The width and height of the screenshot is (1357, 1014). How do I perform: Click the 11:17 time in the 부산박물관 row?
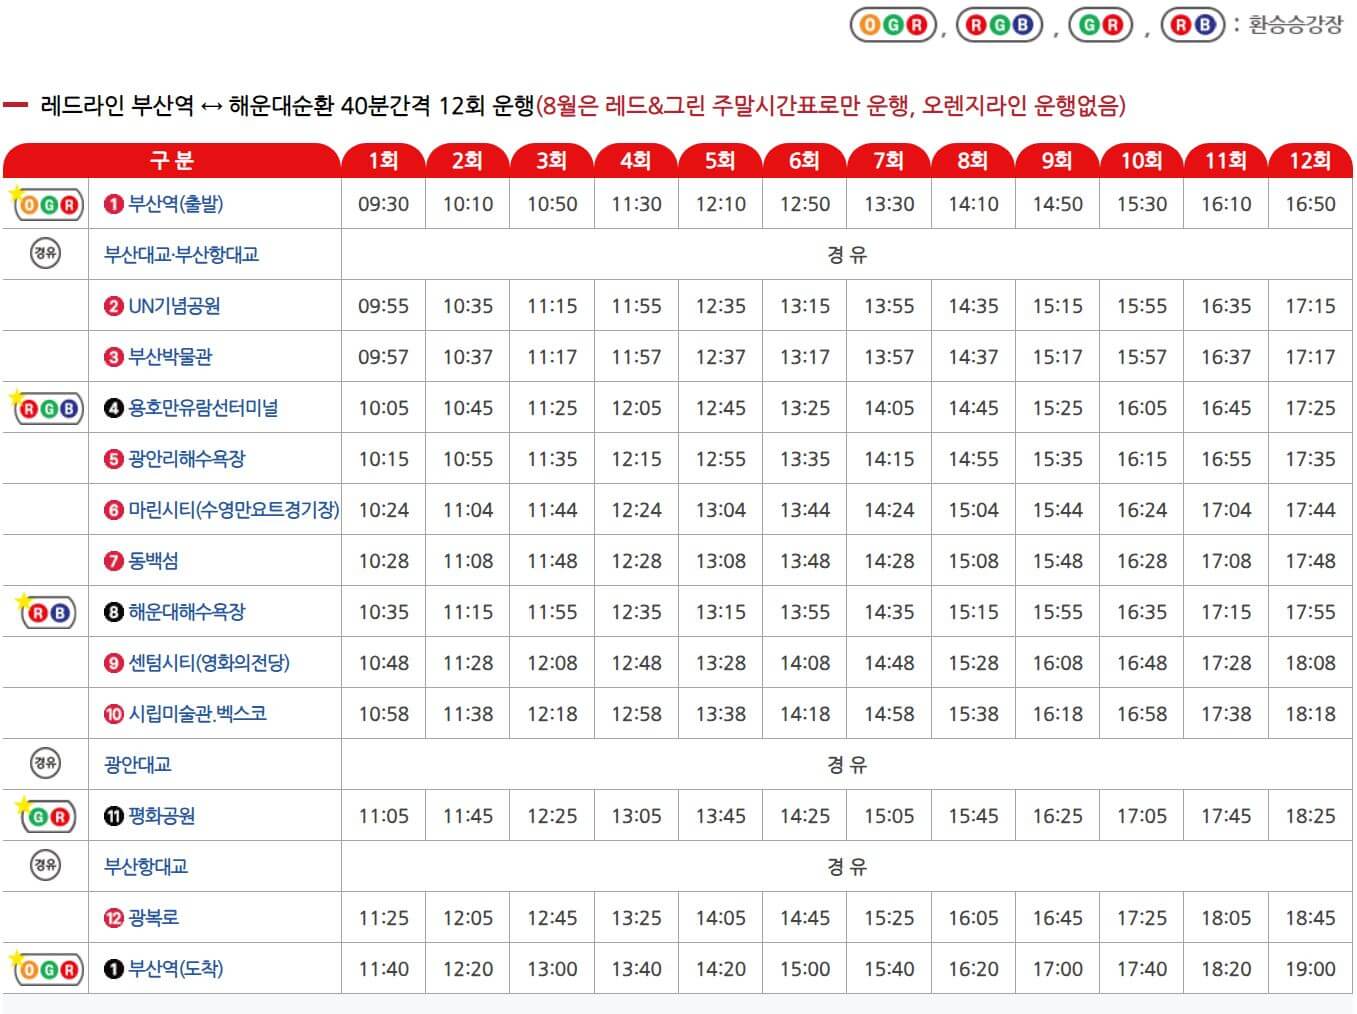pyautogui.click(x=552, y=357)
